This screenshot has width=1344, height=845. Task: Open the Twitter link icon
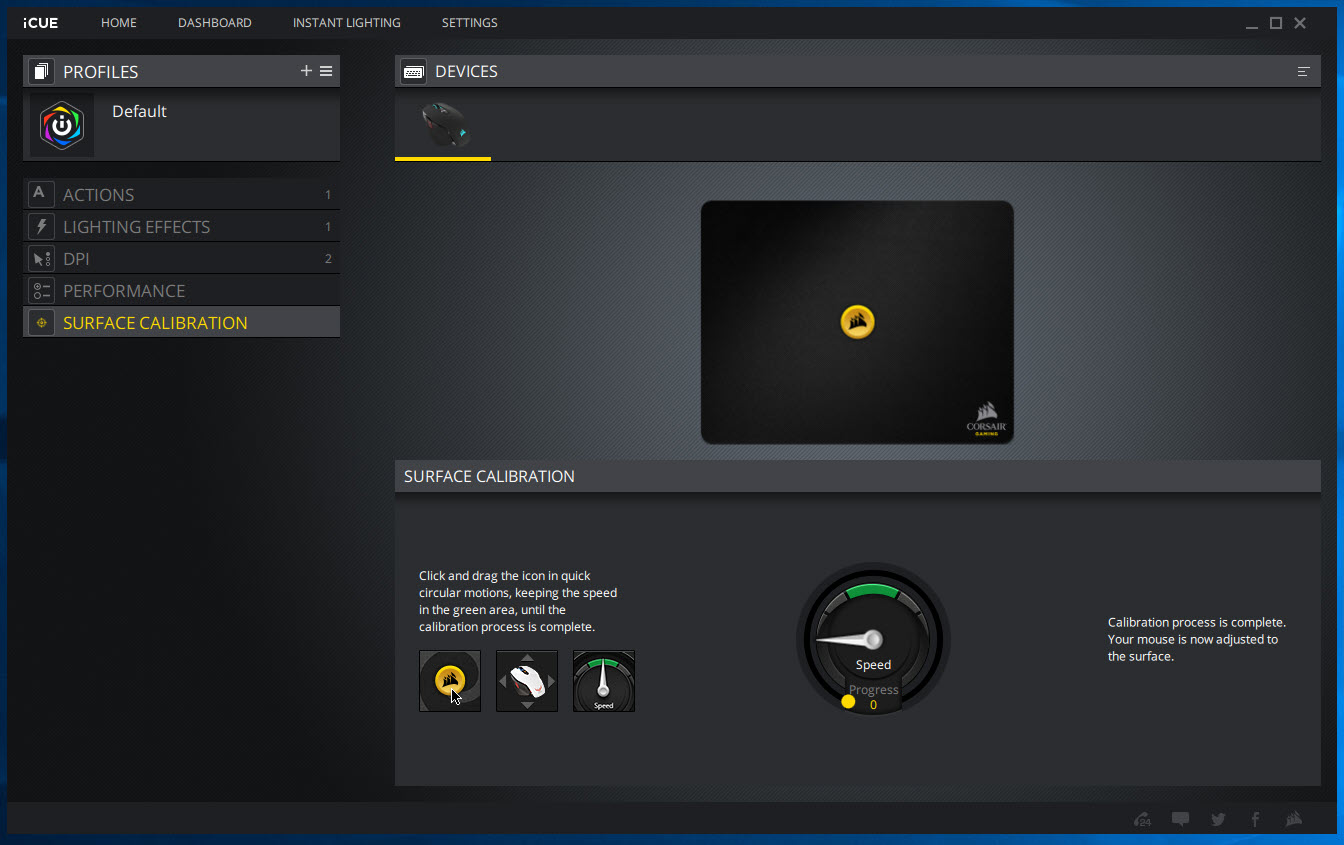tap(1218, 819)
